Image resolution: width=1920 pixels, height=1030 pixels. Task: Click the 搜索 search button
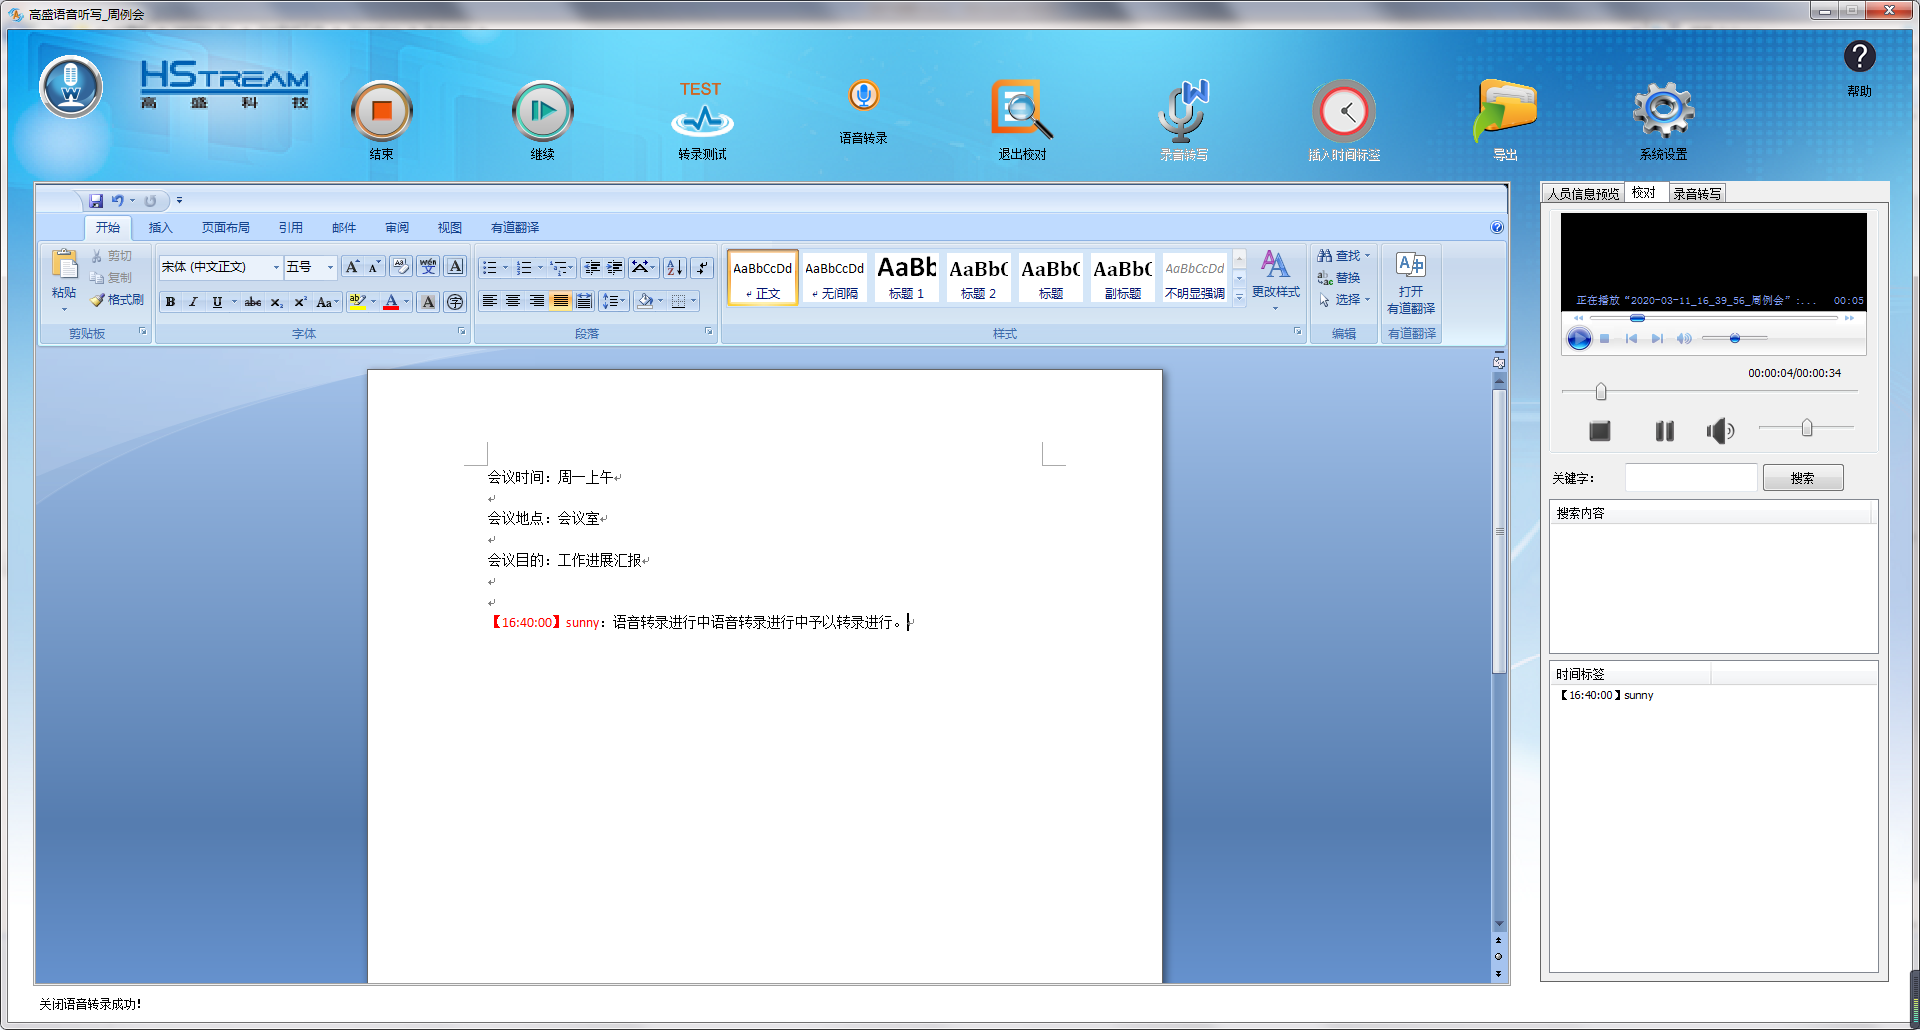[1803, 478]
